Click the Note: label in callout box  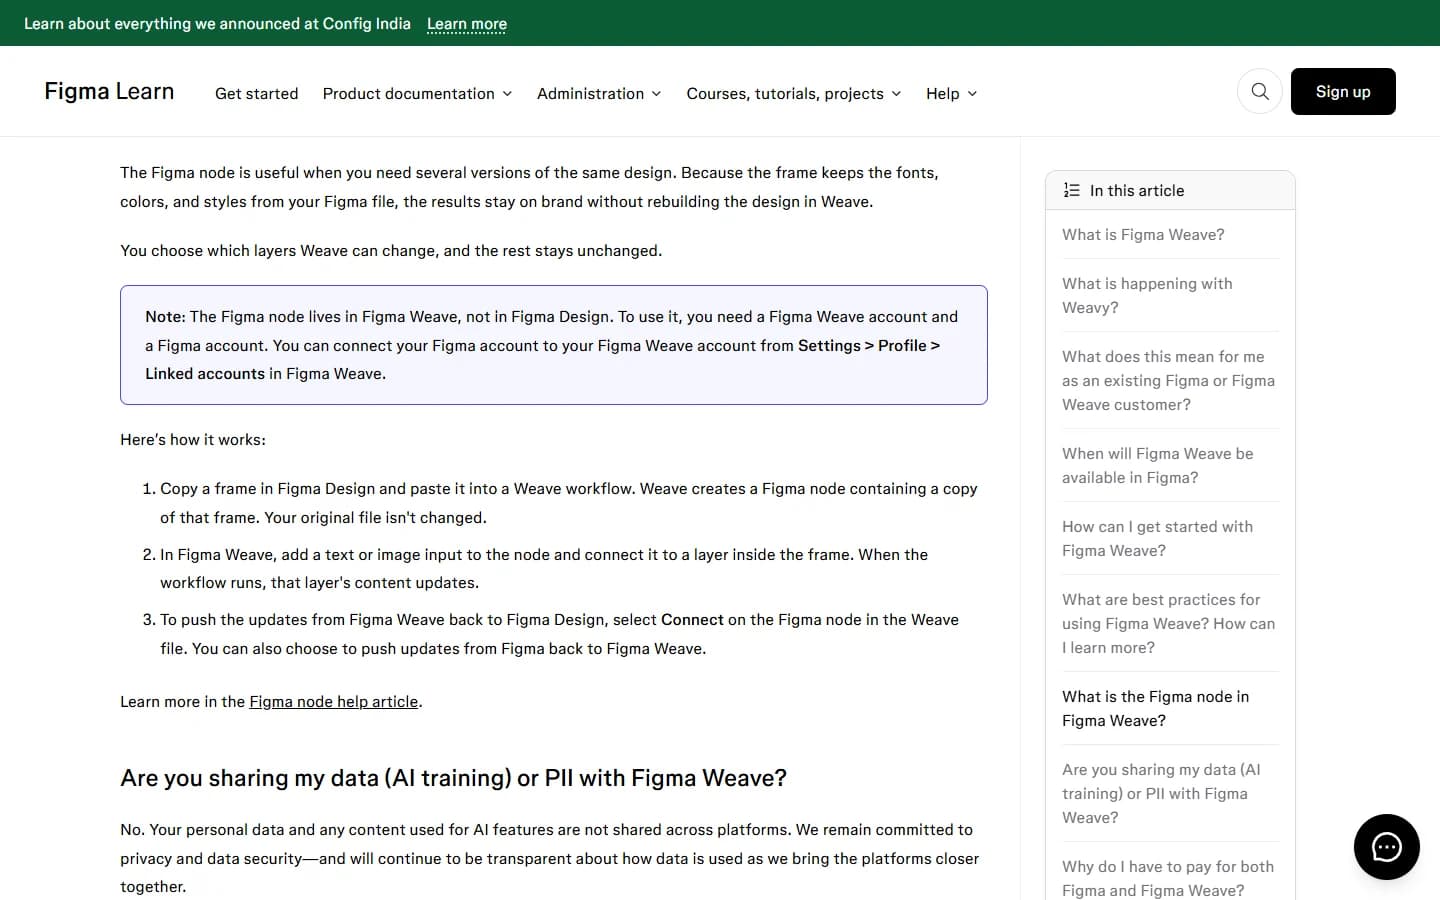click(165, 317)
